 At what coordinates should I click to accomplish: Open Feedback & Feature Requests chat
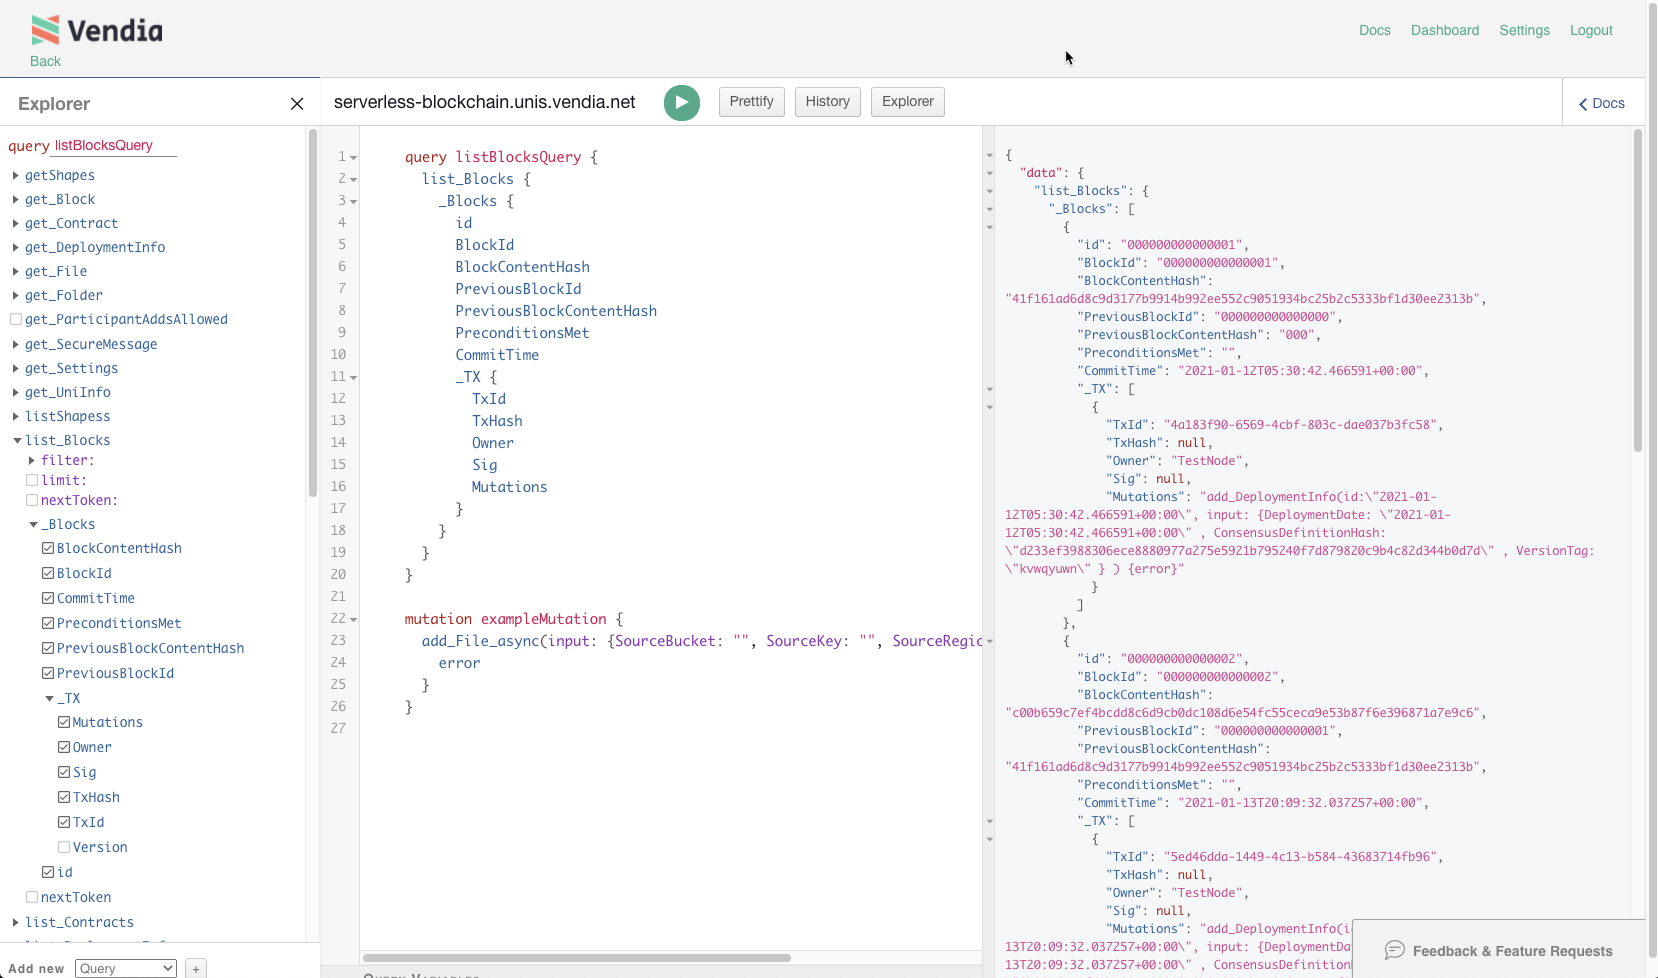point(1498,950)
